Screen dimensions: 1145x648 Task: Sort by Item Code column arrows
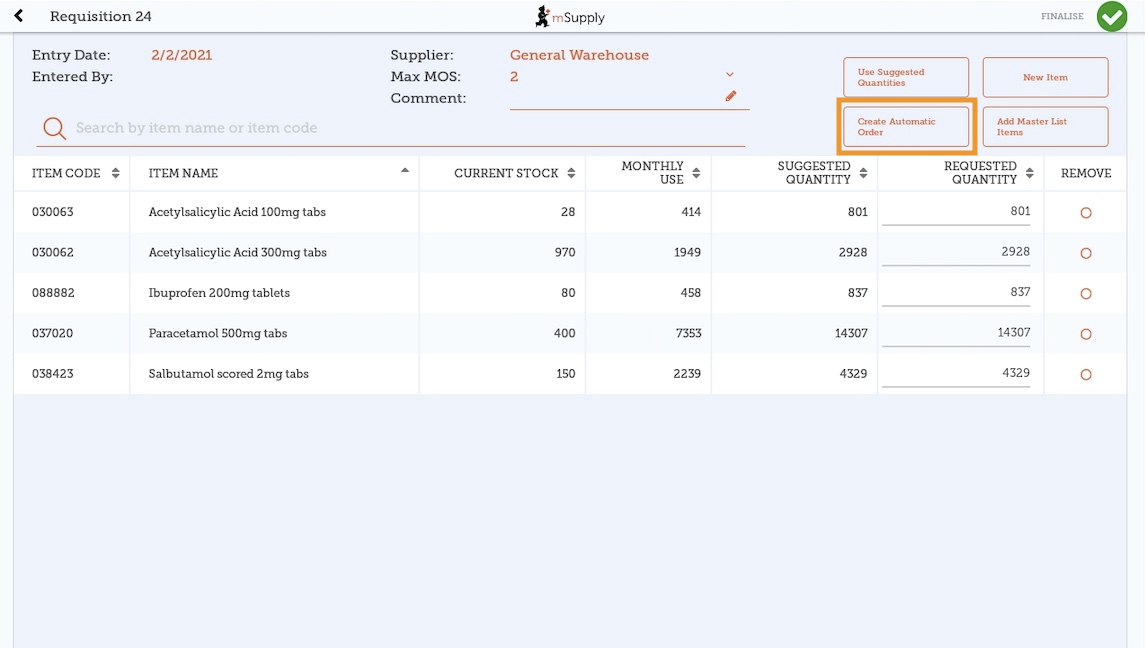[x=116, y=173]
